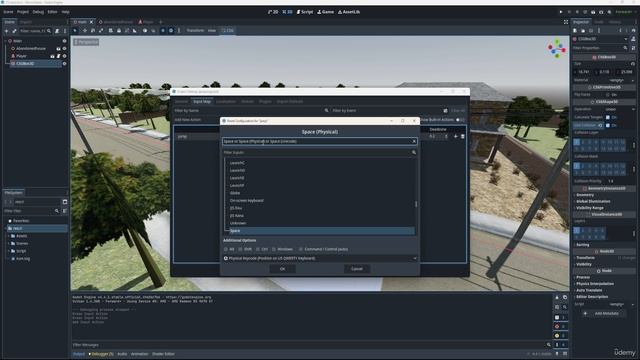The height and width of the screenshot is (360, 640).
Task: Open the Help menu
Action: (65, 12)
